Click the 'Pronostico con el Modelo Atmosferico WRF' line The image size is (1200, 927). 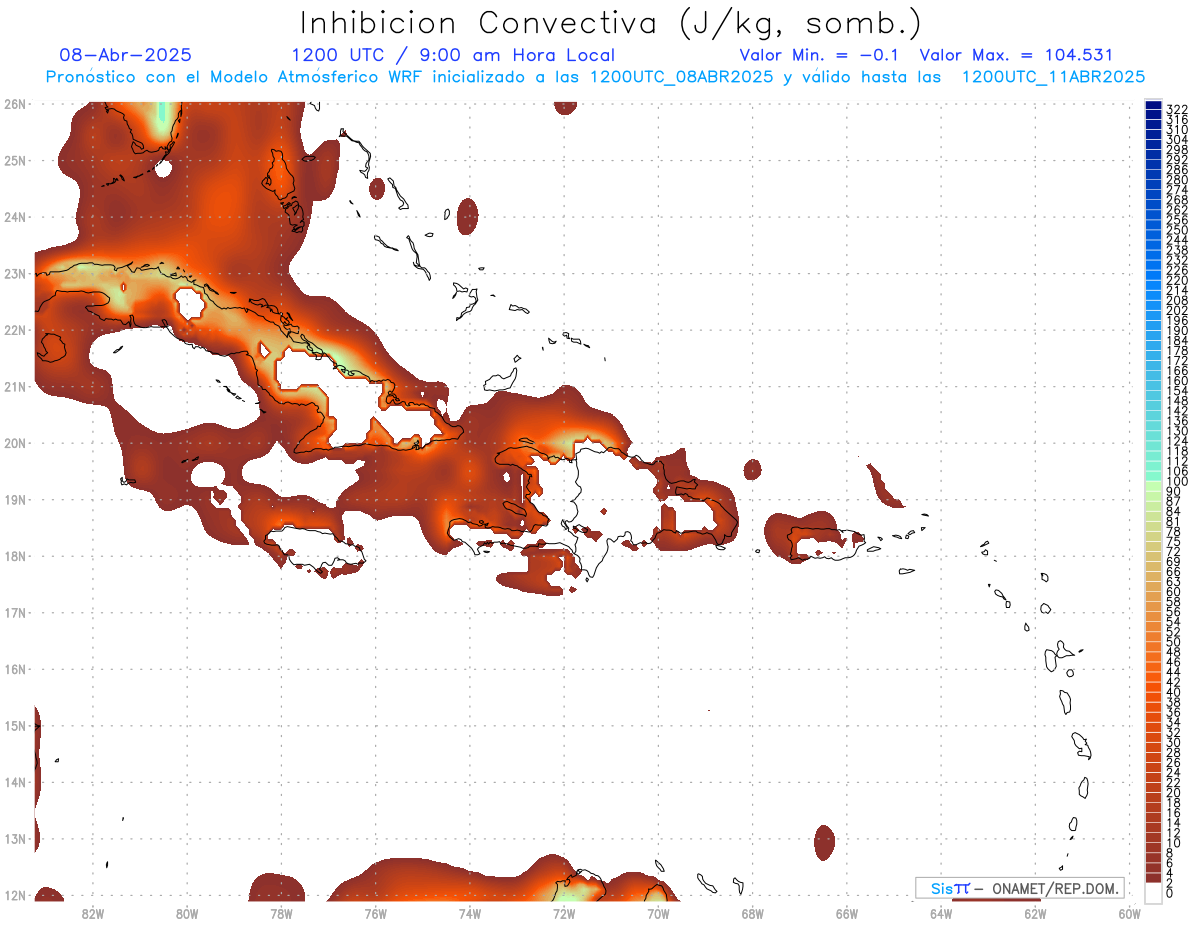click(x=595, y=77)
